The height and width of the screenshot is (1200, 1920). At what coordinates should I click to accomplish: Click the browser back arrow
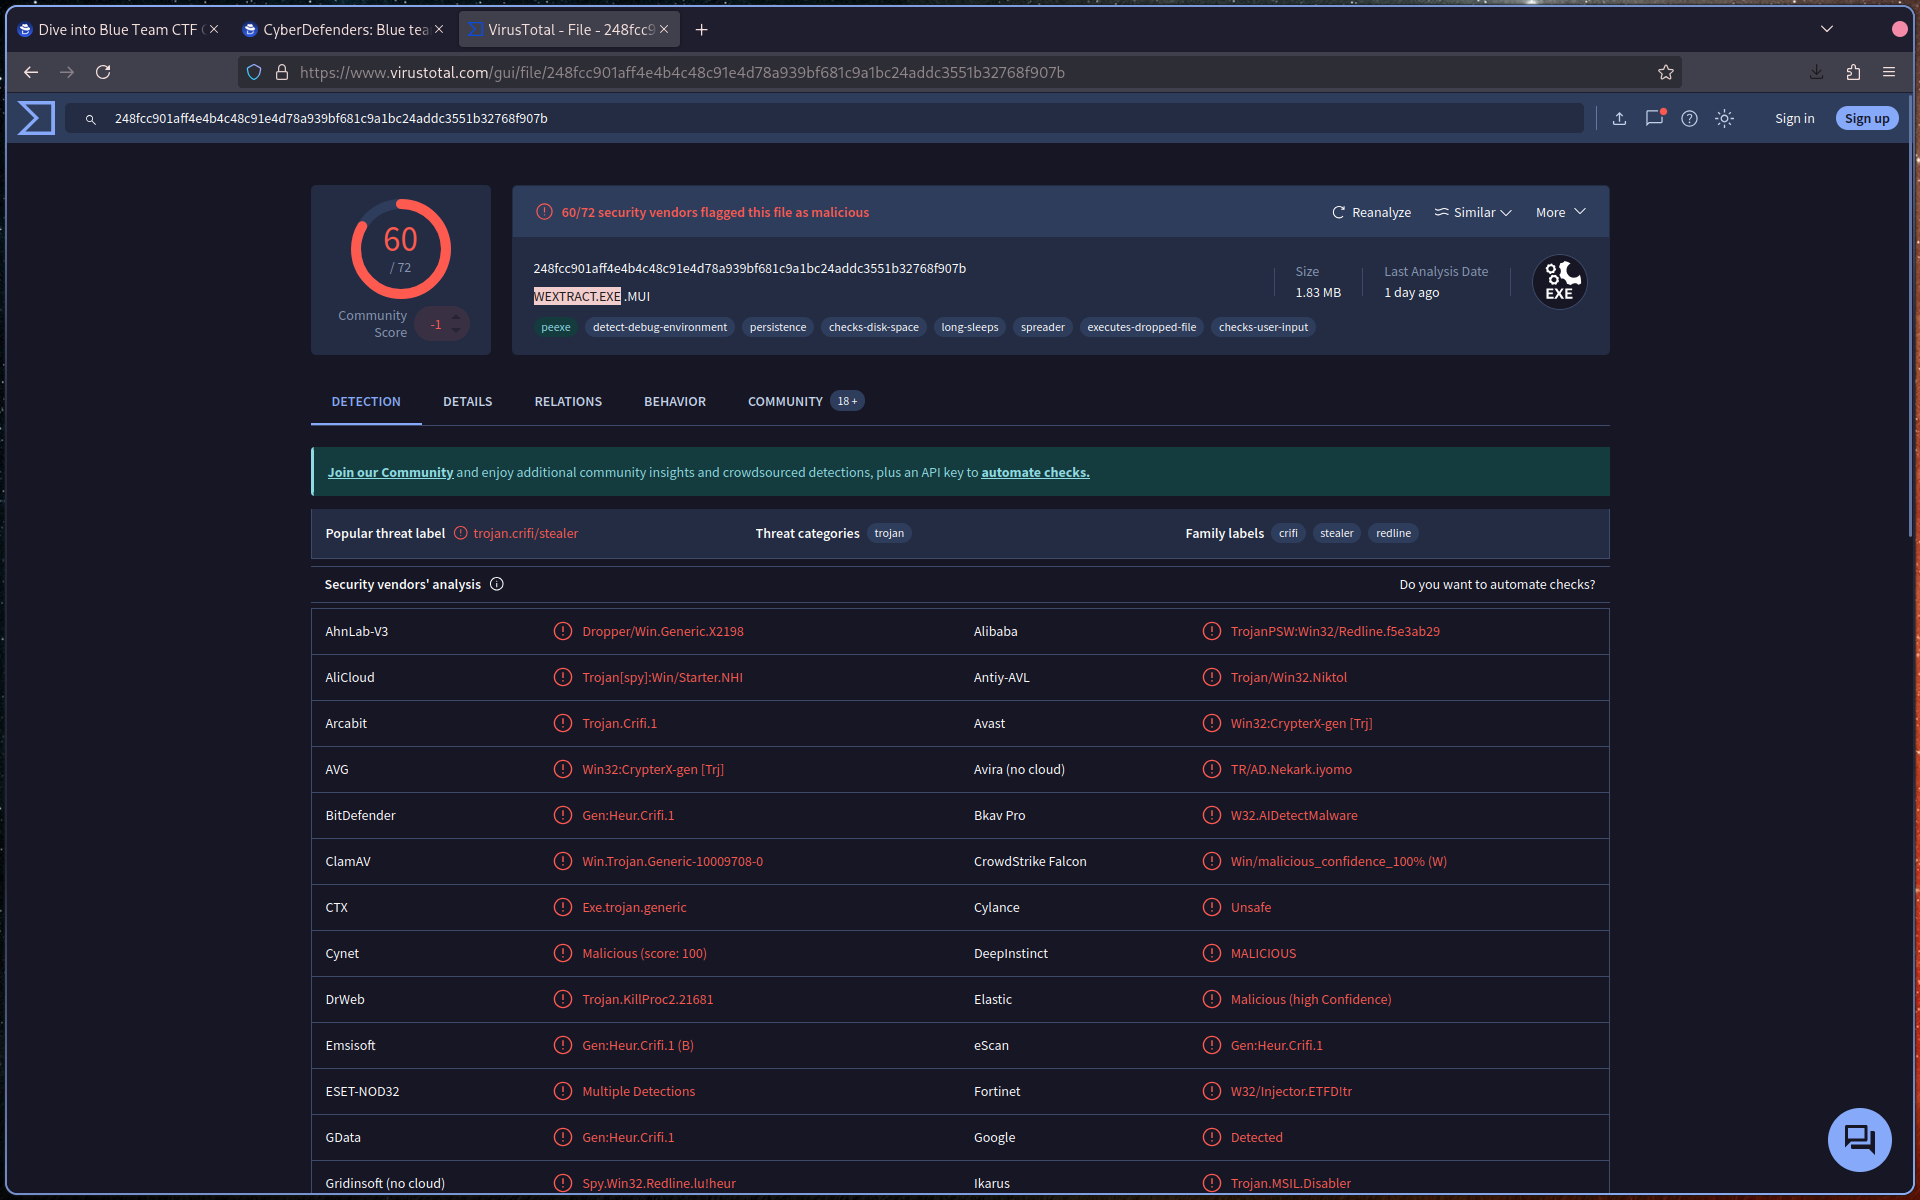(x=31, y=72)
